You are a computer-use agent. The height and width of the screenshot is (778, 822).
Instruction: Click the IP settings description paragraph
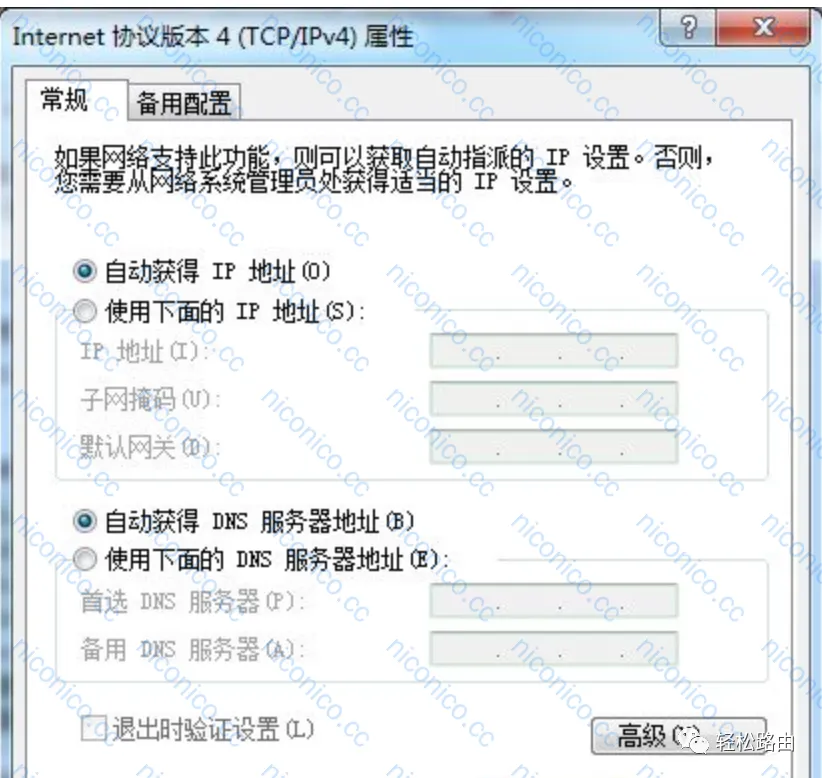click(x=384, y=169)
